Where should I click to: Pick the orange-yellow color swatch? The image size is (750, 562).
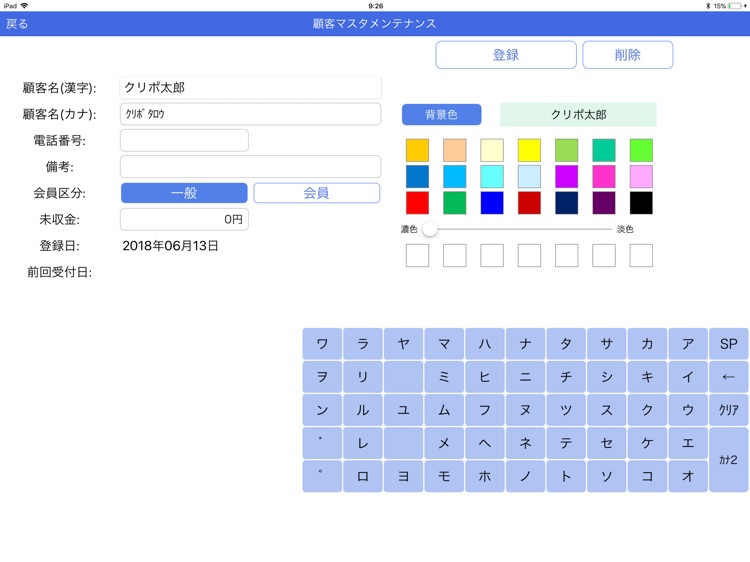[417, 150]
